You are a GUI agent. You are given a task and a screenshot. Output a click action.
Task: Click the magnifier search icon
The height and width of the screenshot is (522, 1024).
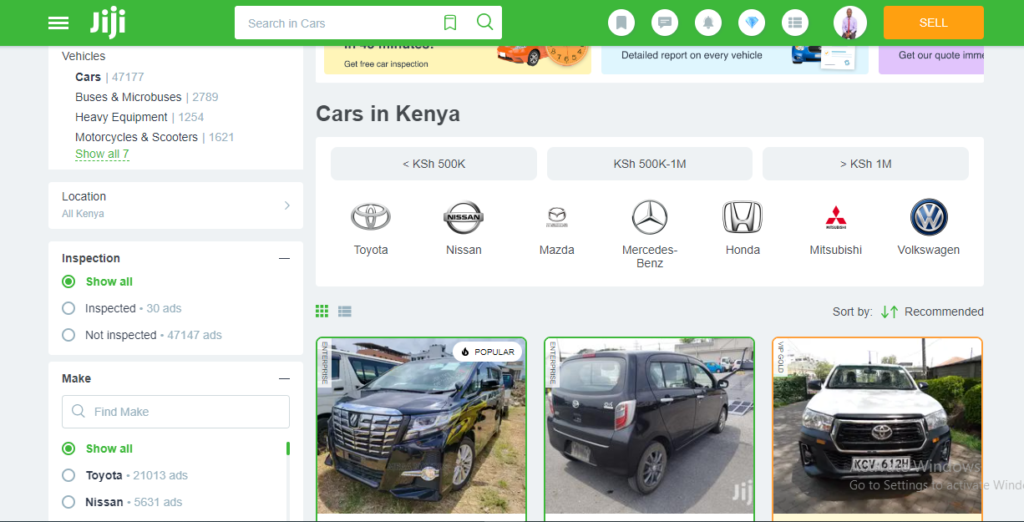tap(485, 22)
